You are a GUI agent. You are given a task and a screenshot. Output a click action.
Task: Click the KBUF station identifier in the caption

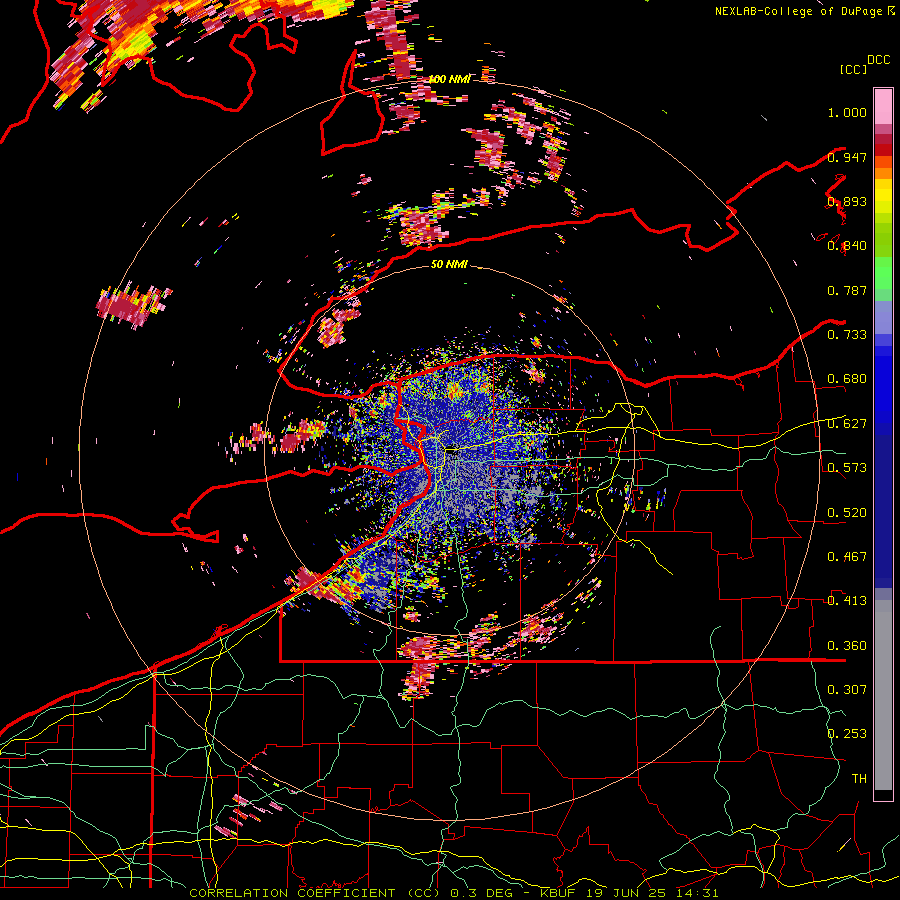tap(559, 893)
